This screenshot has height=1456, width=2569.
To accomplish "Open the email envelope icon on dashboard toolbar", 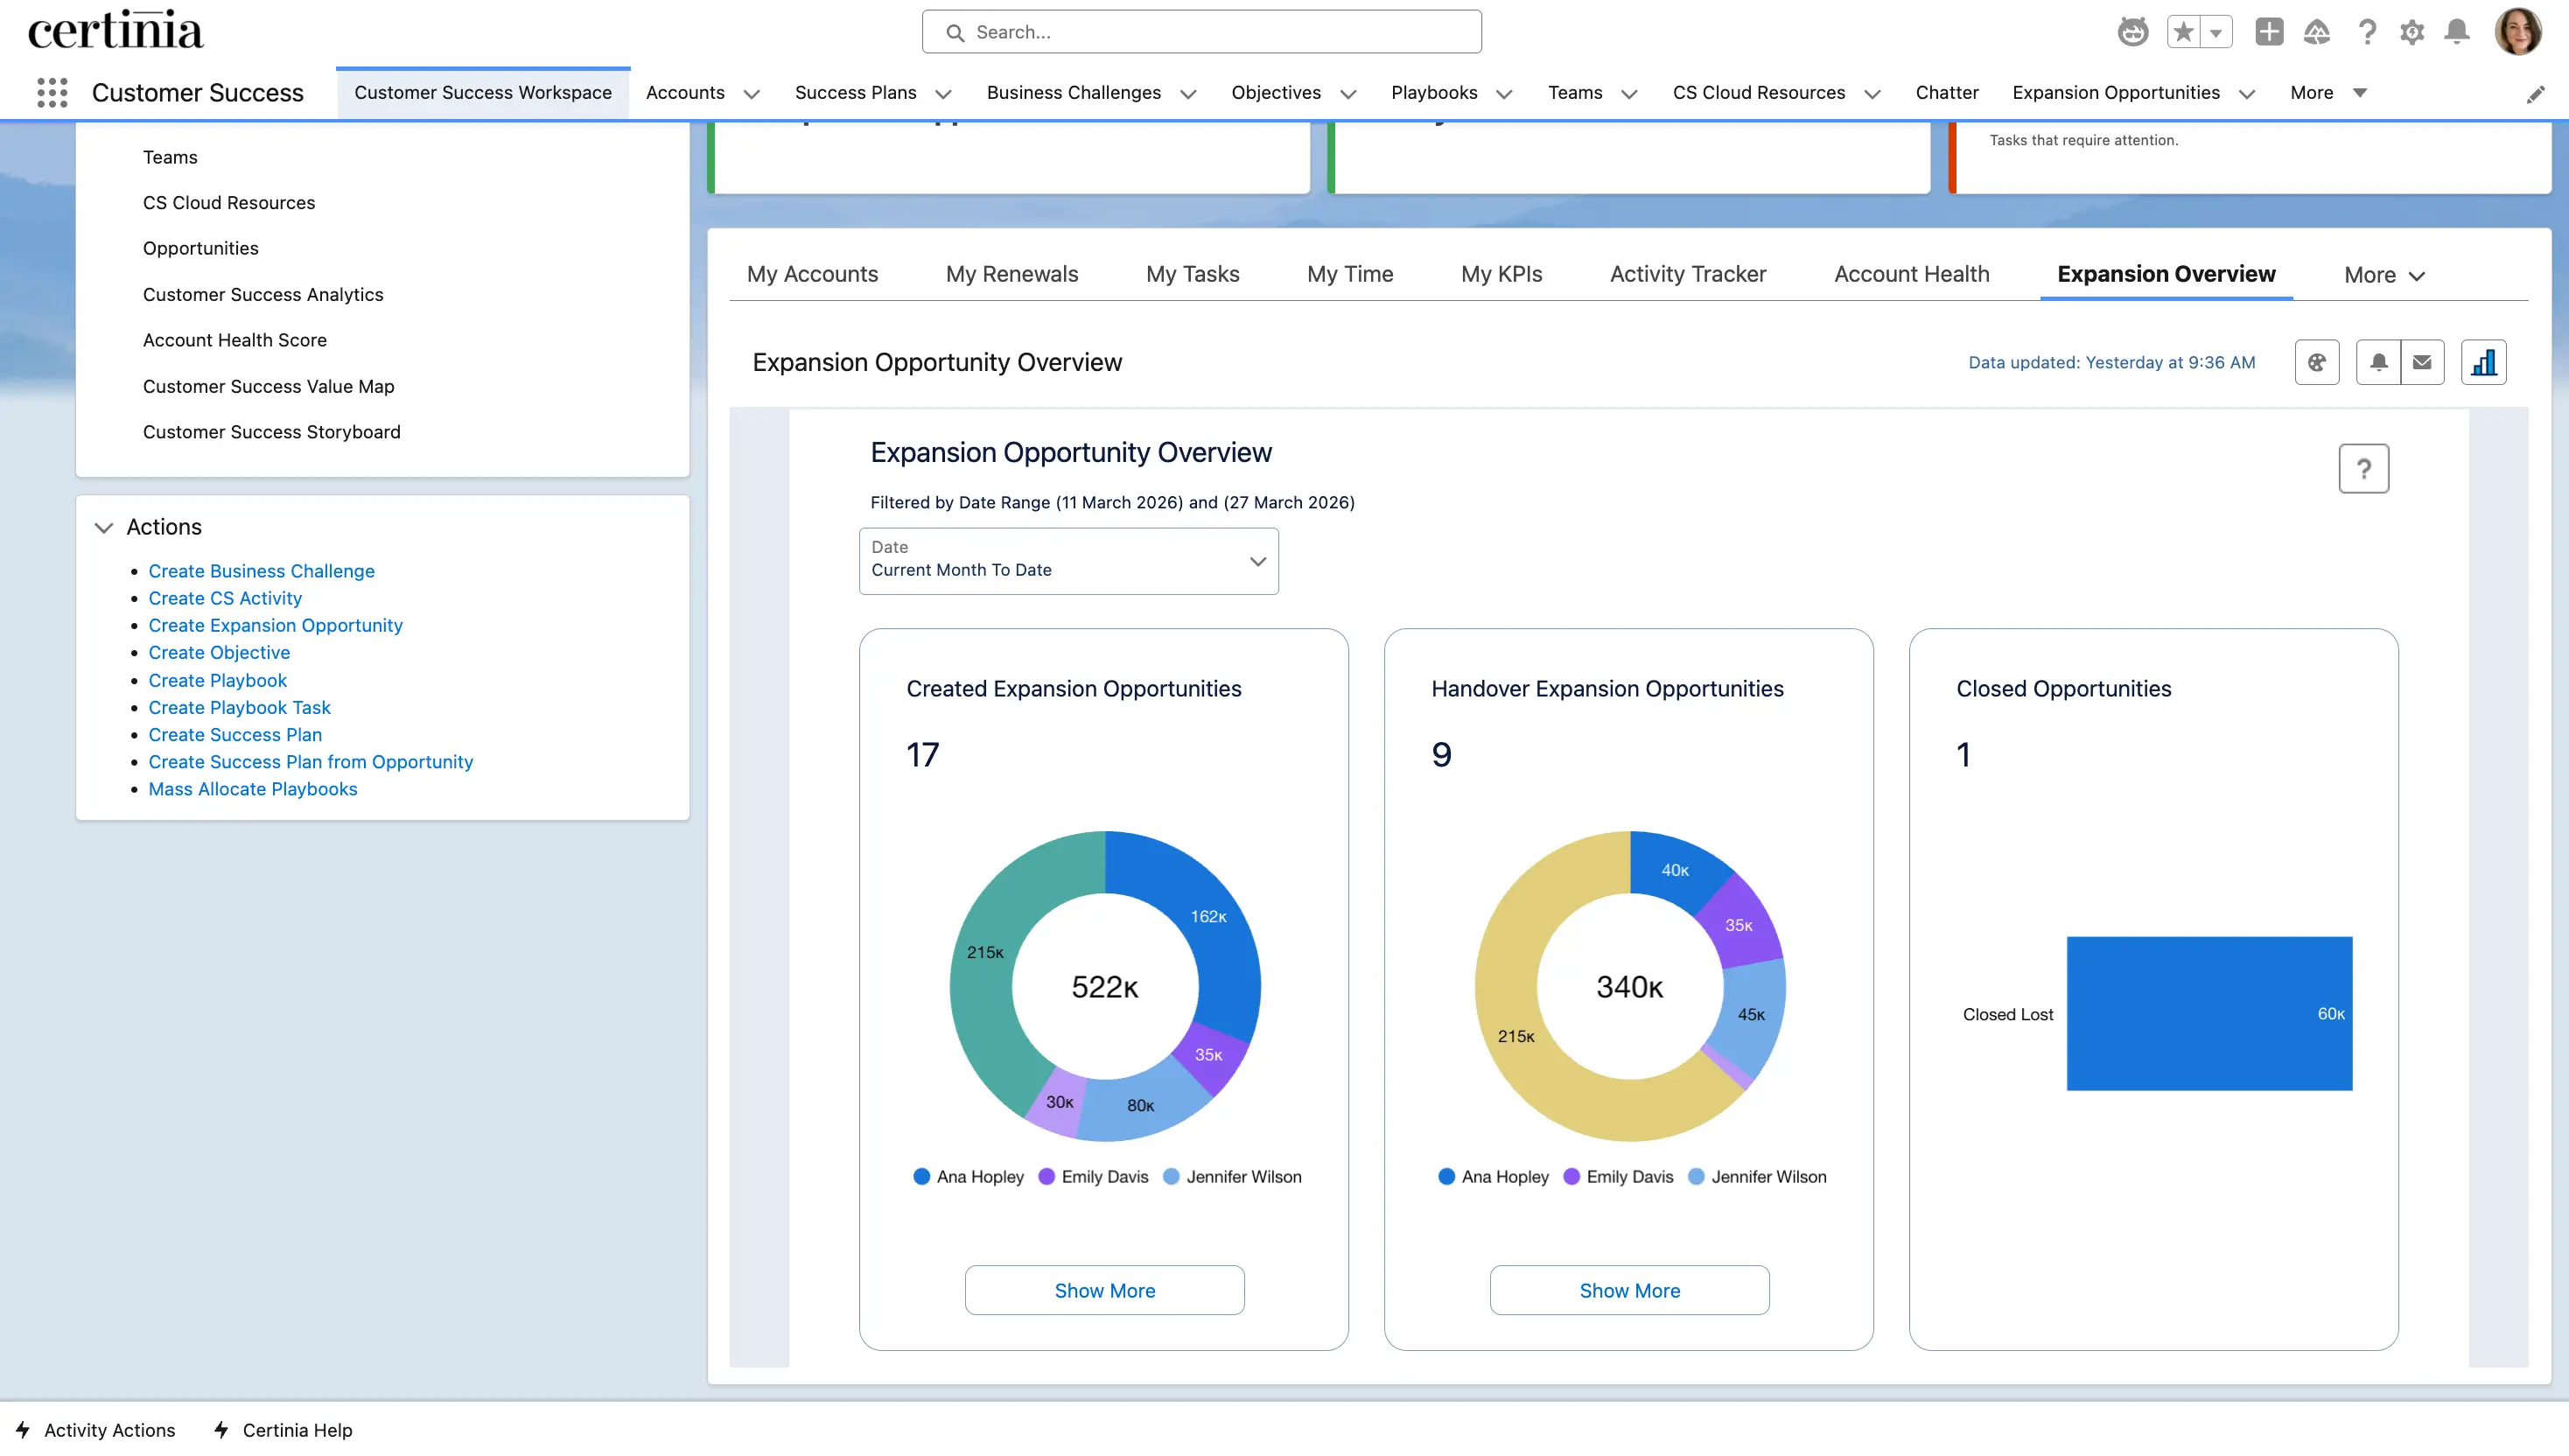I will [2422, 362].
